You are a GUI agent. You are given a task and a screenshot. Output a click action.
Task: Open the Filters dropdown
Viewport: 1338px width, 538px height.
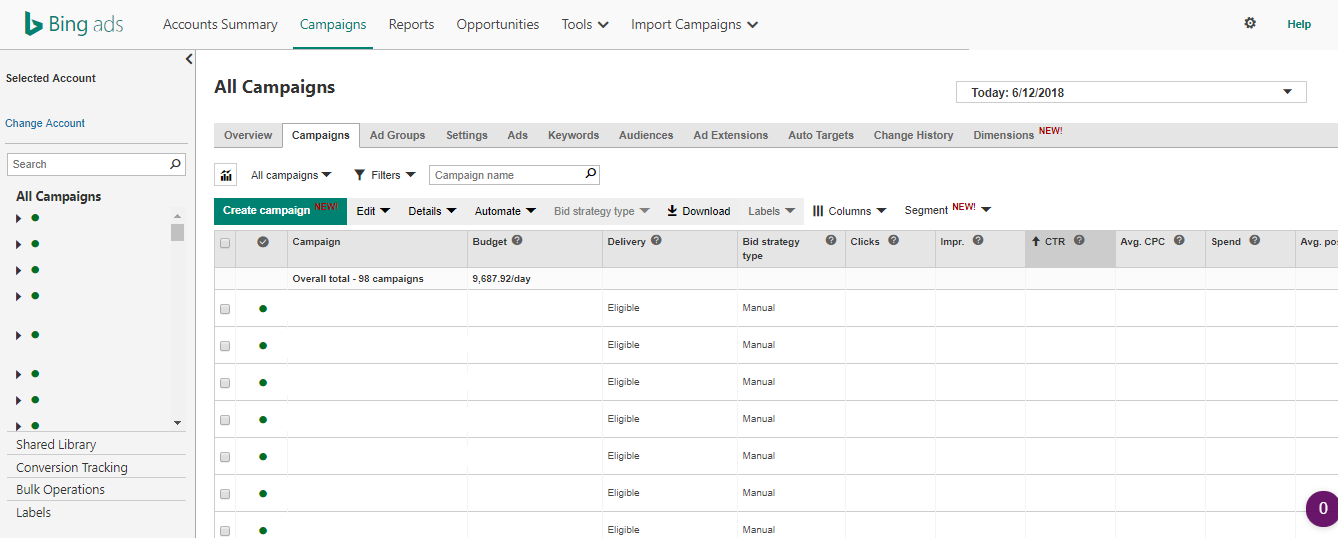(385, 175)
